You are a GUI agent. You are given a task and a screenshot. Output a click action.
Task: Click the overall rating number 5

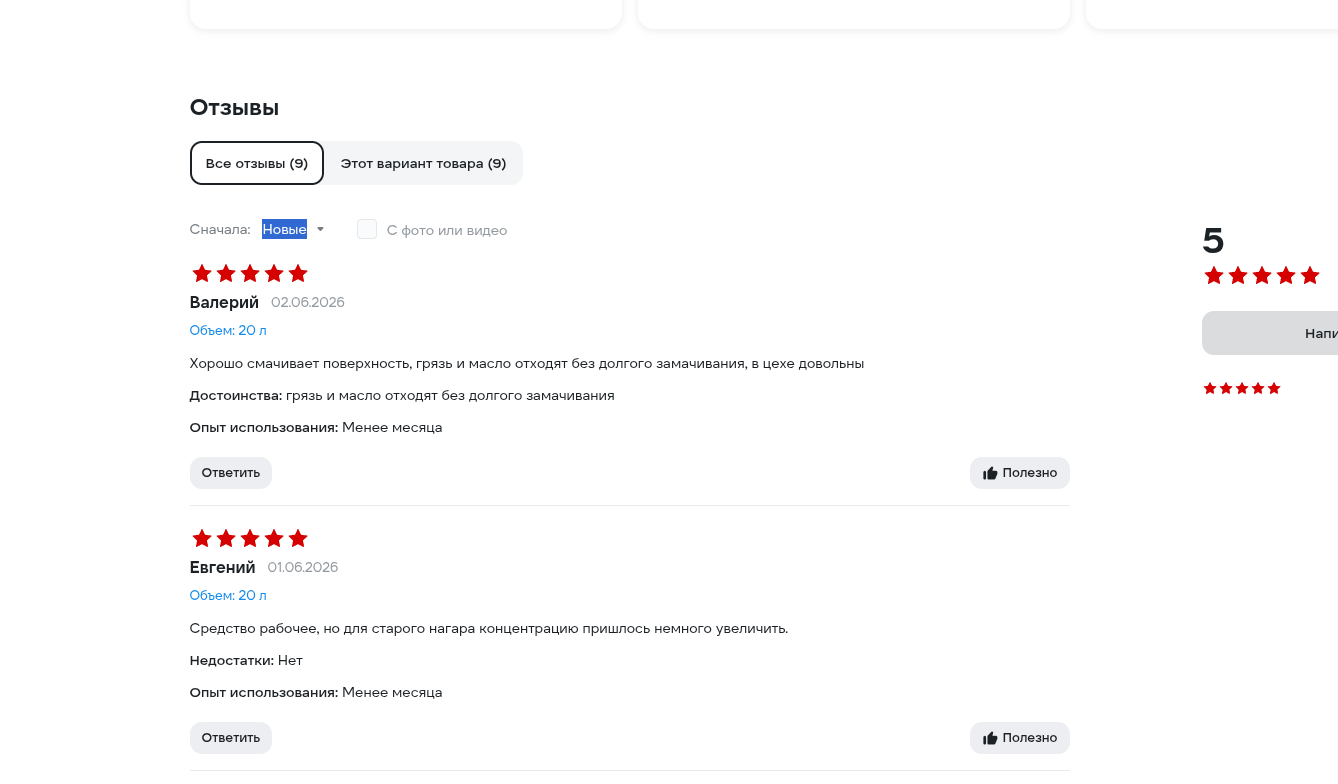click(1213, 241)
